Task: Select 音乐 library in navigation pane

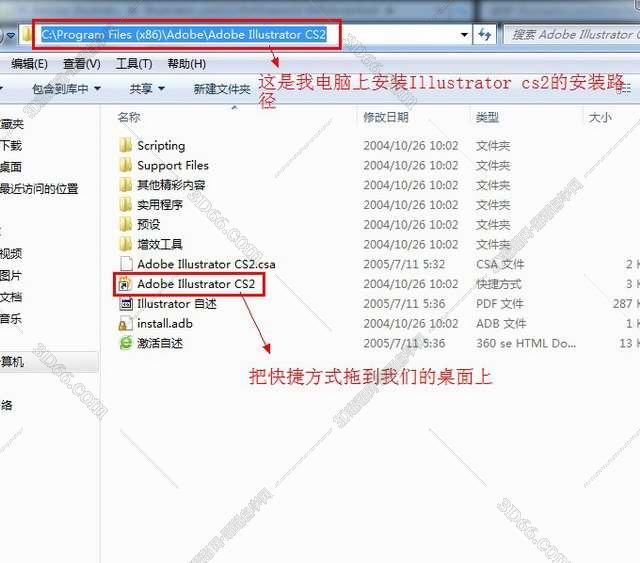Action: [x=11, y=319]
